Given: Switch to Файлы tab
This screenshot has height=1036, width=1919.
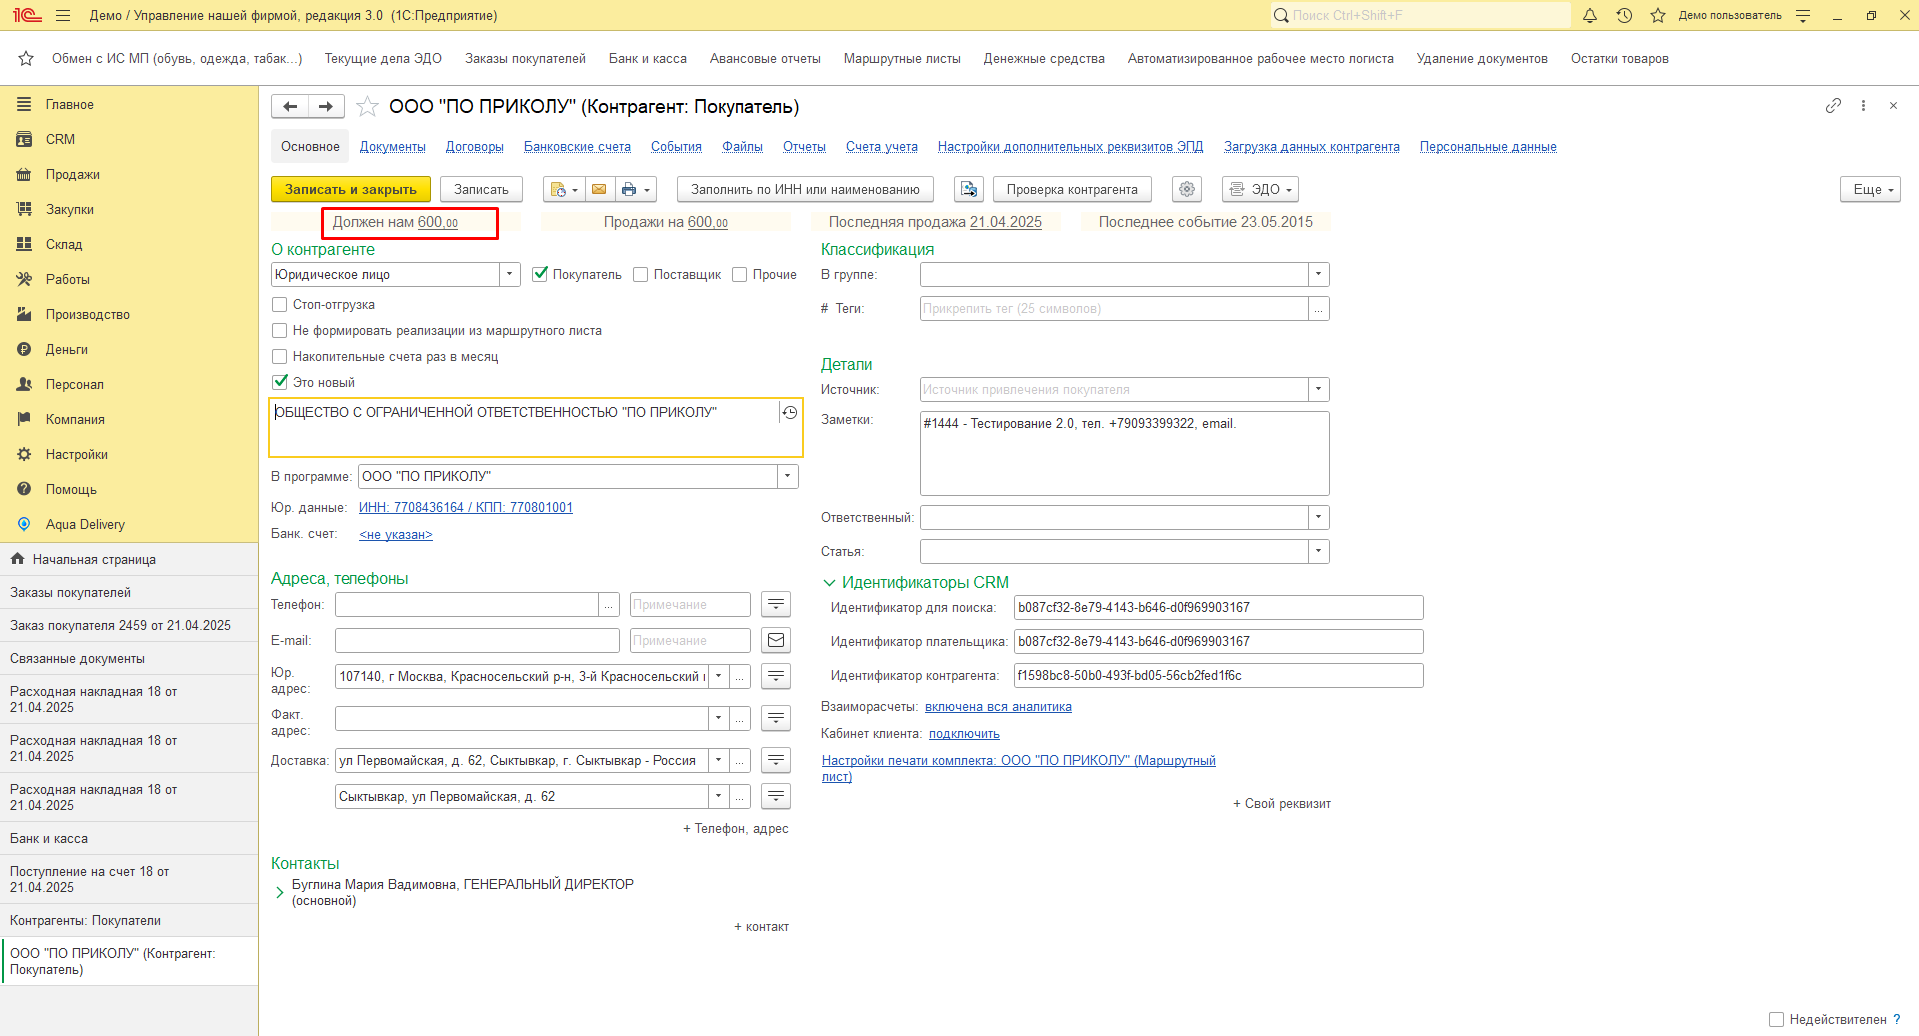Looking at the screenshot, I should pos(742,146).
